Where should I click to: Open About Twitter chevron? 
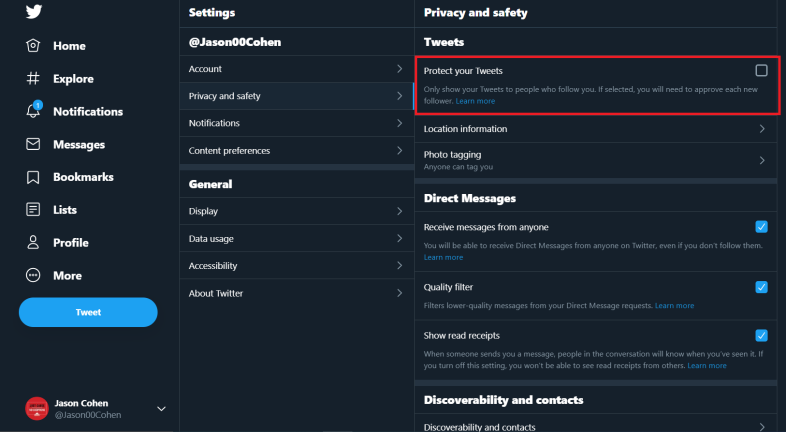[x=400, y=293]
